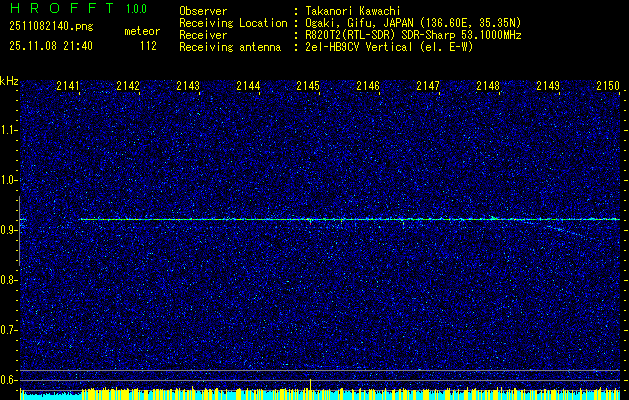Click the HROFFT program title
The image size is (629, 400).
pos(62,8)
